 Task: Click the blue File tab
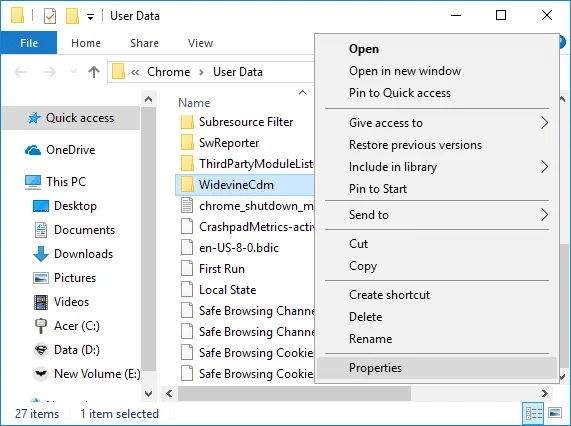[29, 43]
